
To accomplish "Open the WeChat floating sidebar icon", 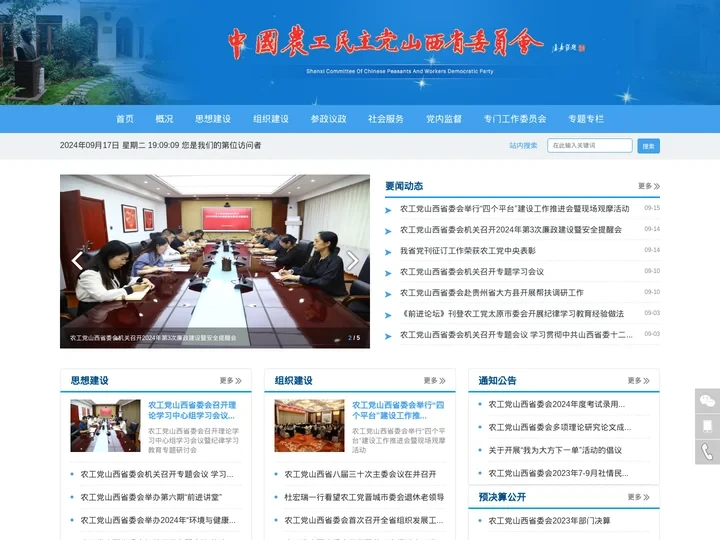I will click(x=707, y=400).
